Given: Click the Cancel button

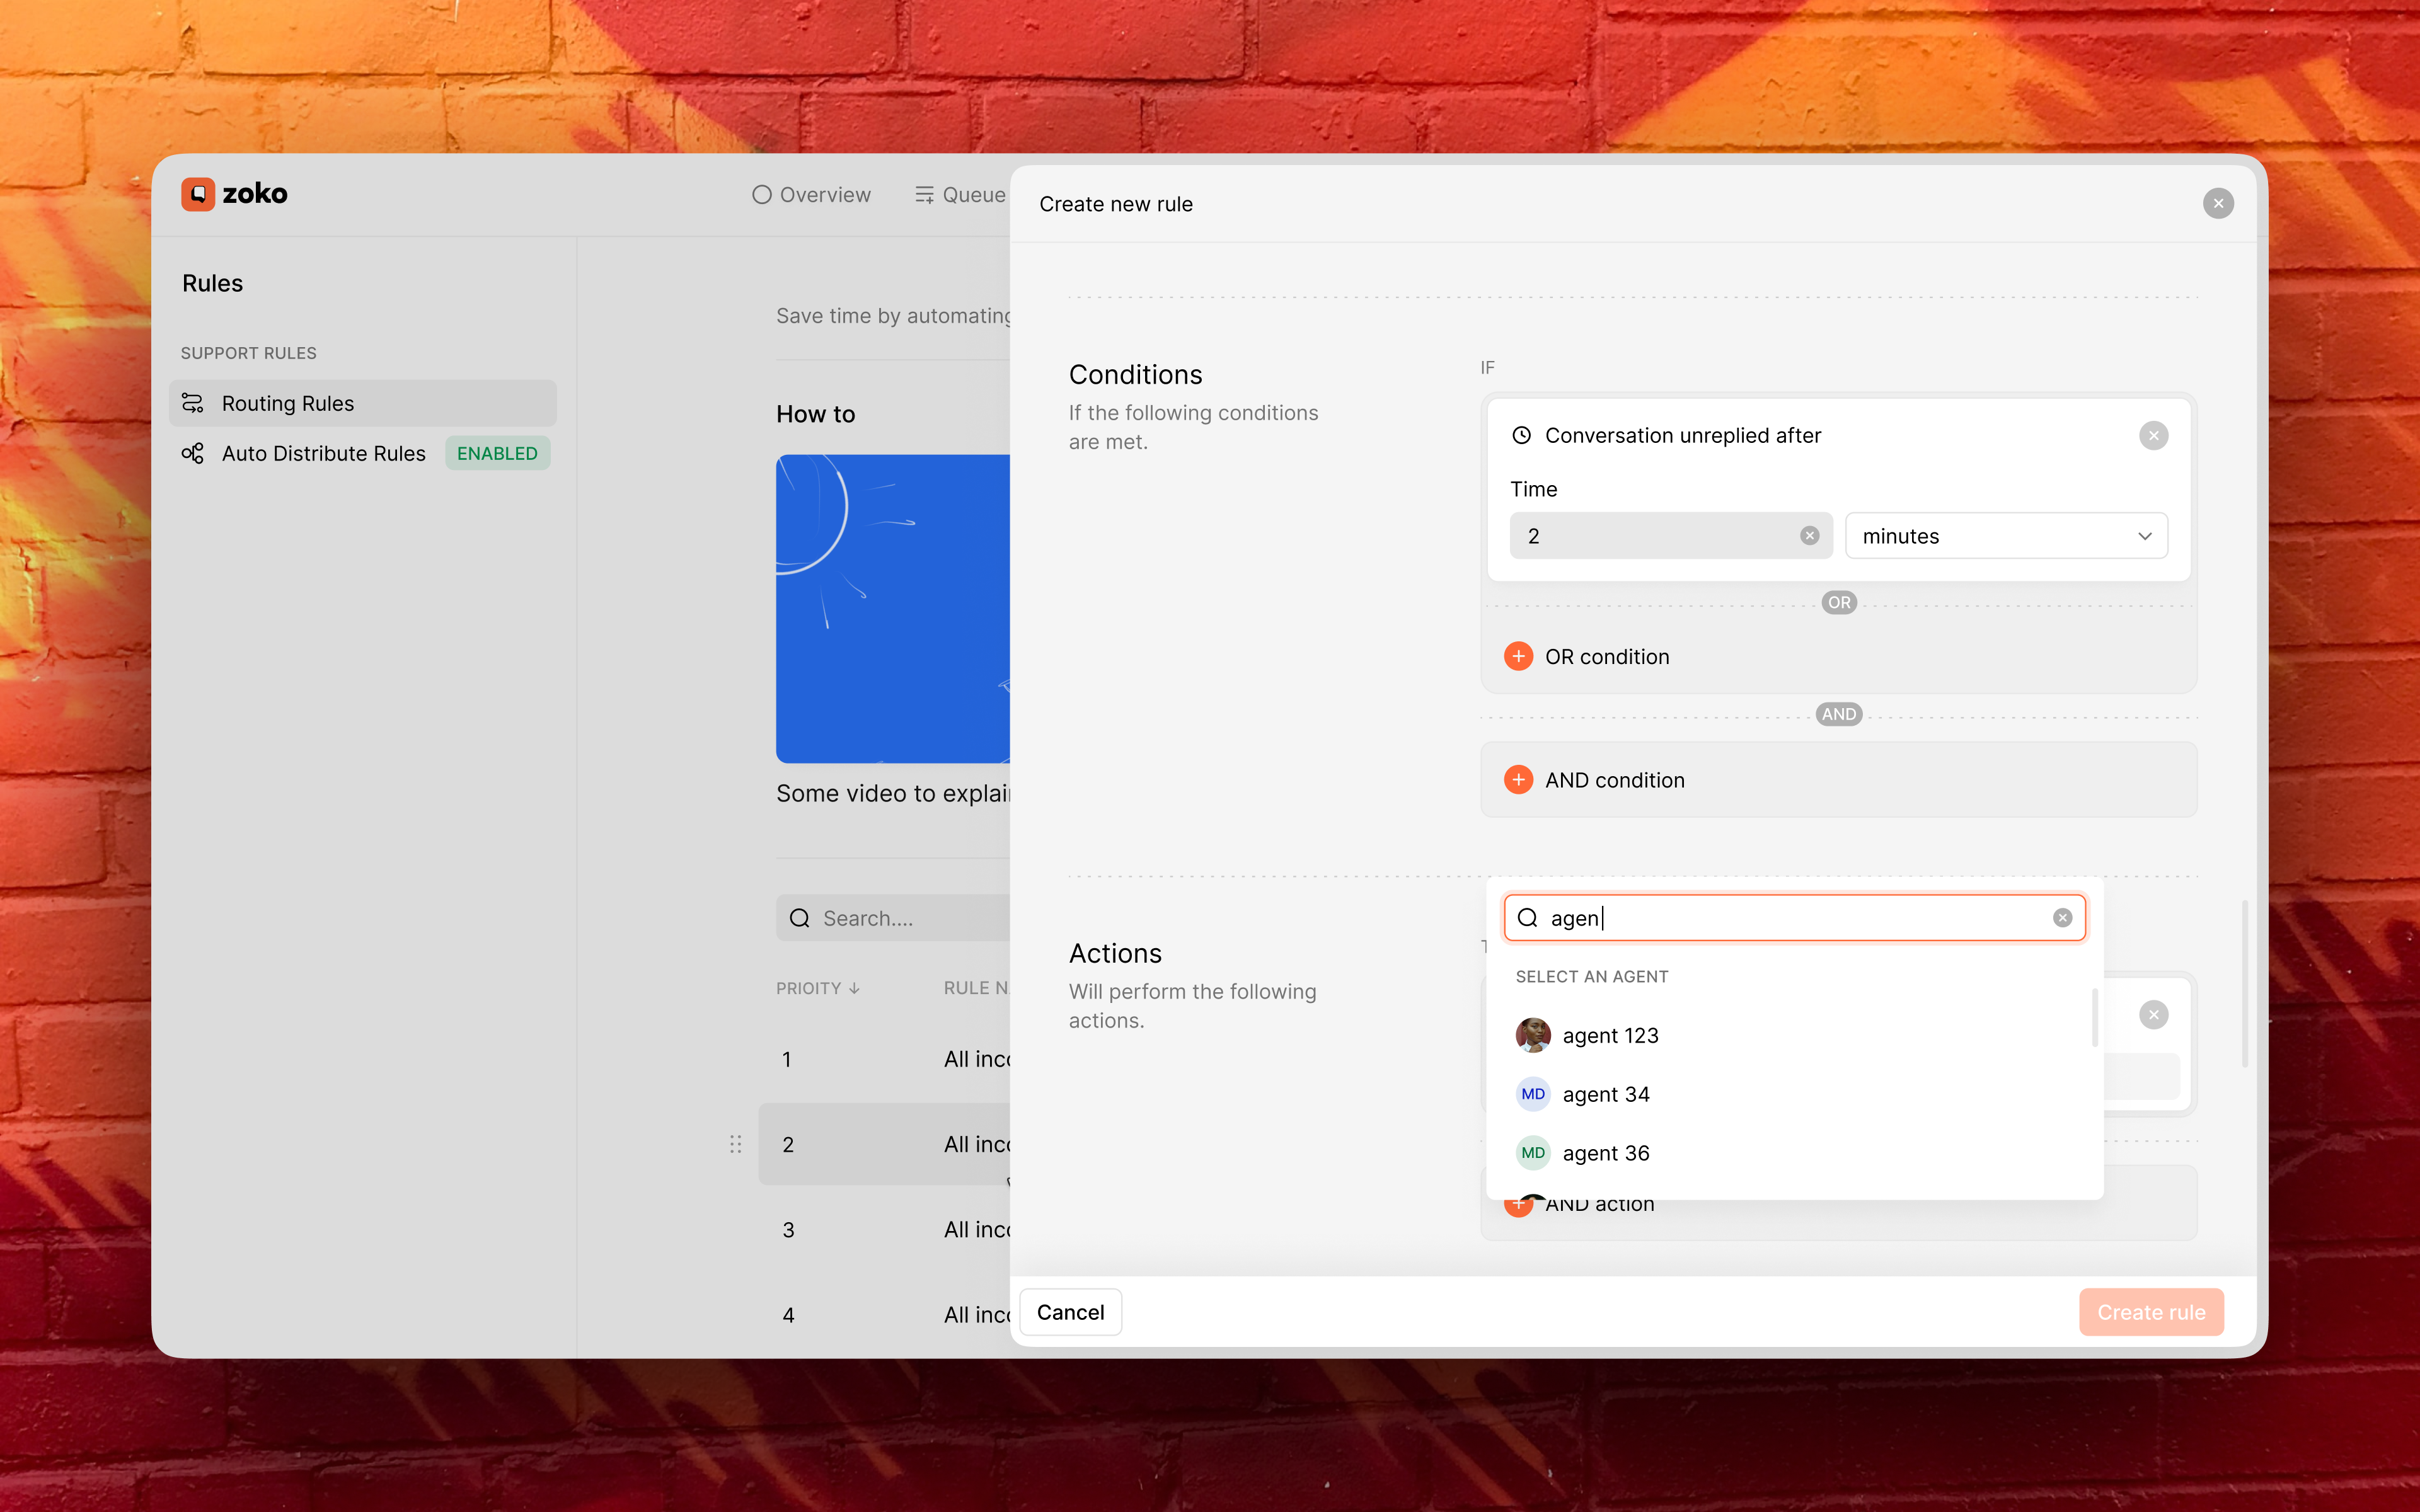Looking at the screenshot, I should coord(1070,1312).
